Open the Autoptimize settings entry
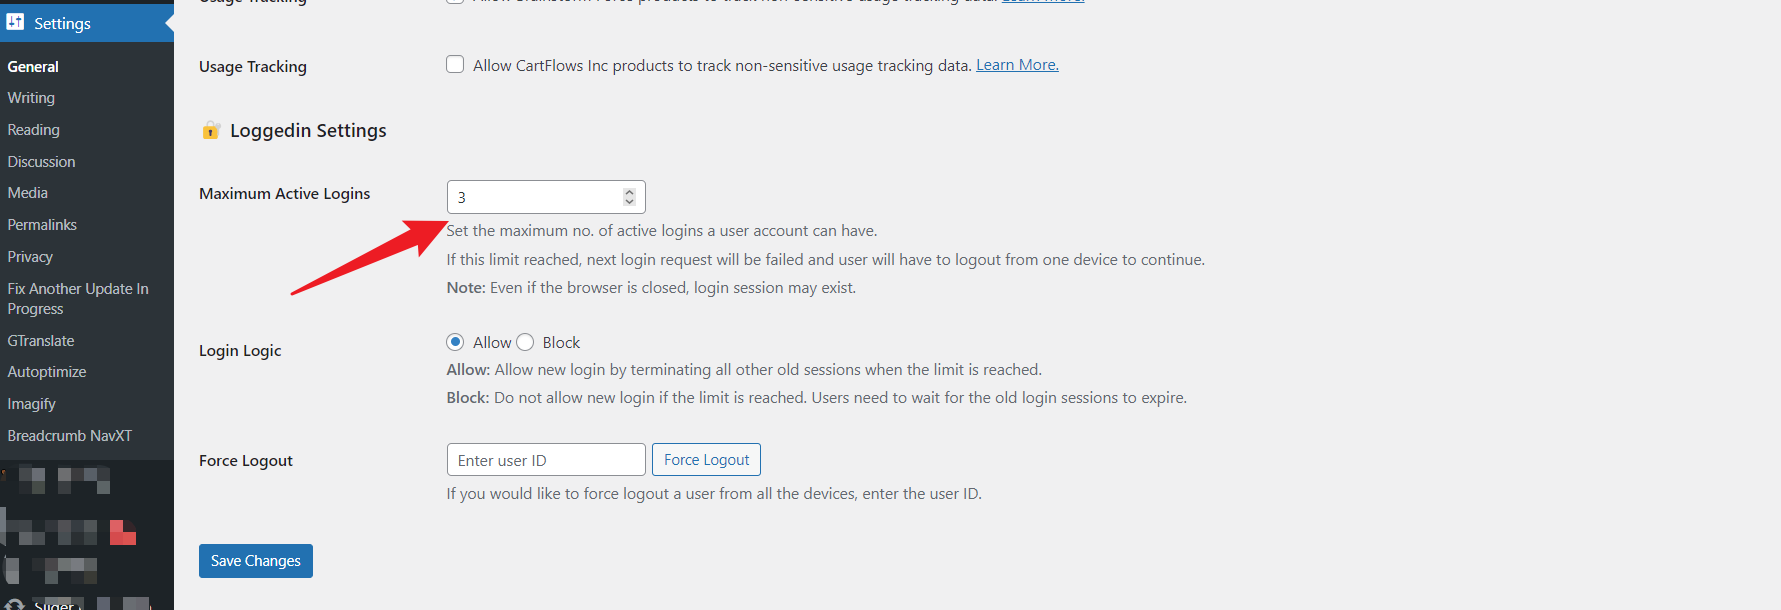Screen dimensions: 1781x610 pos(46,371)
